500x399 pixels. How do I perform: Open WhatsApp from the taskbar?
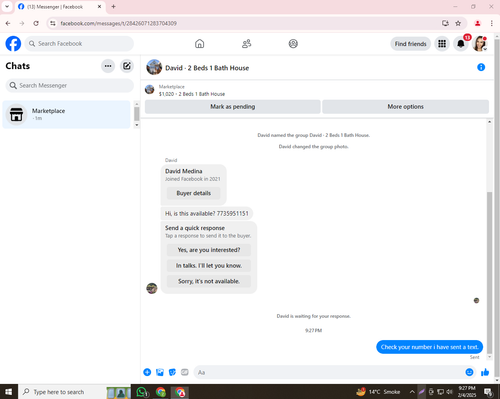pyautogui.click(x=142, y=392)
